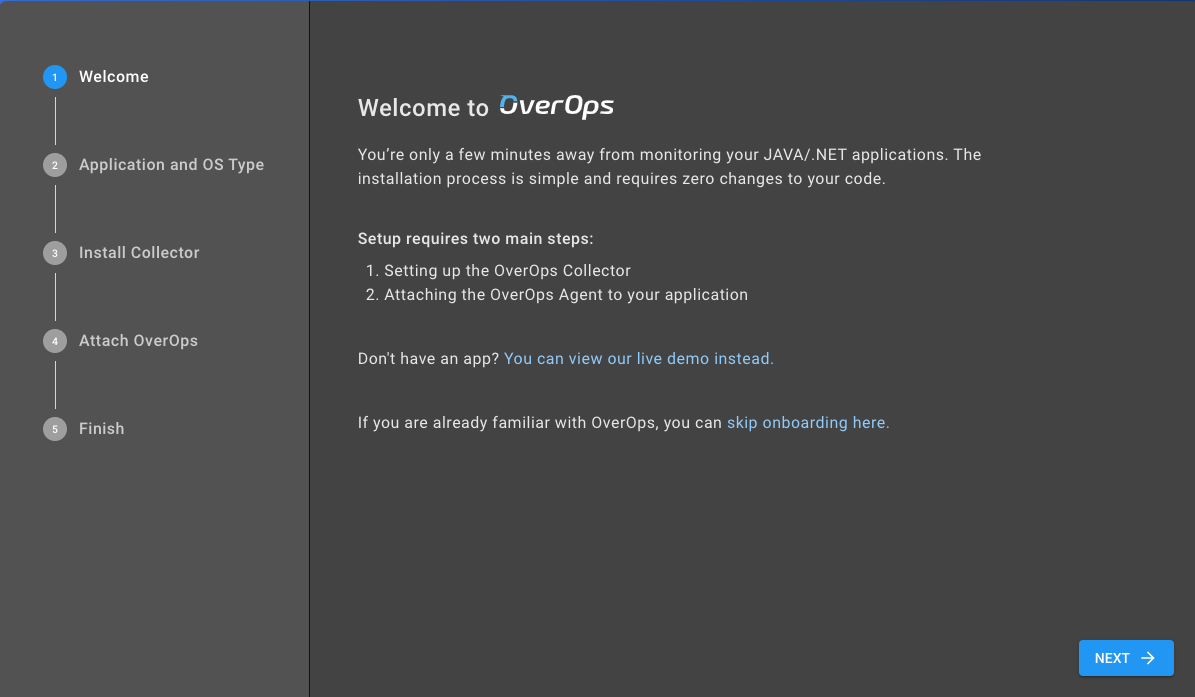The width and height of the screenshot is (1195, 697).
Task: Click the step 2 circle icon
Action: point(55,165)
